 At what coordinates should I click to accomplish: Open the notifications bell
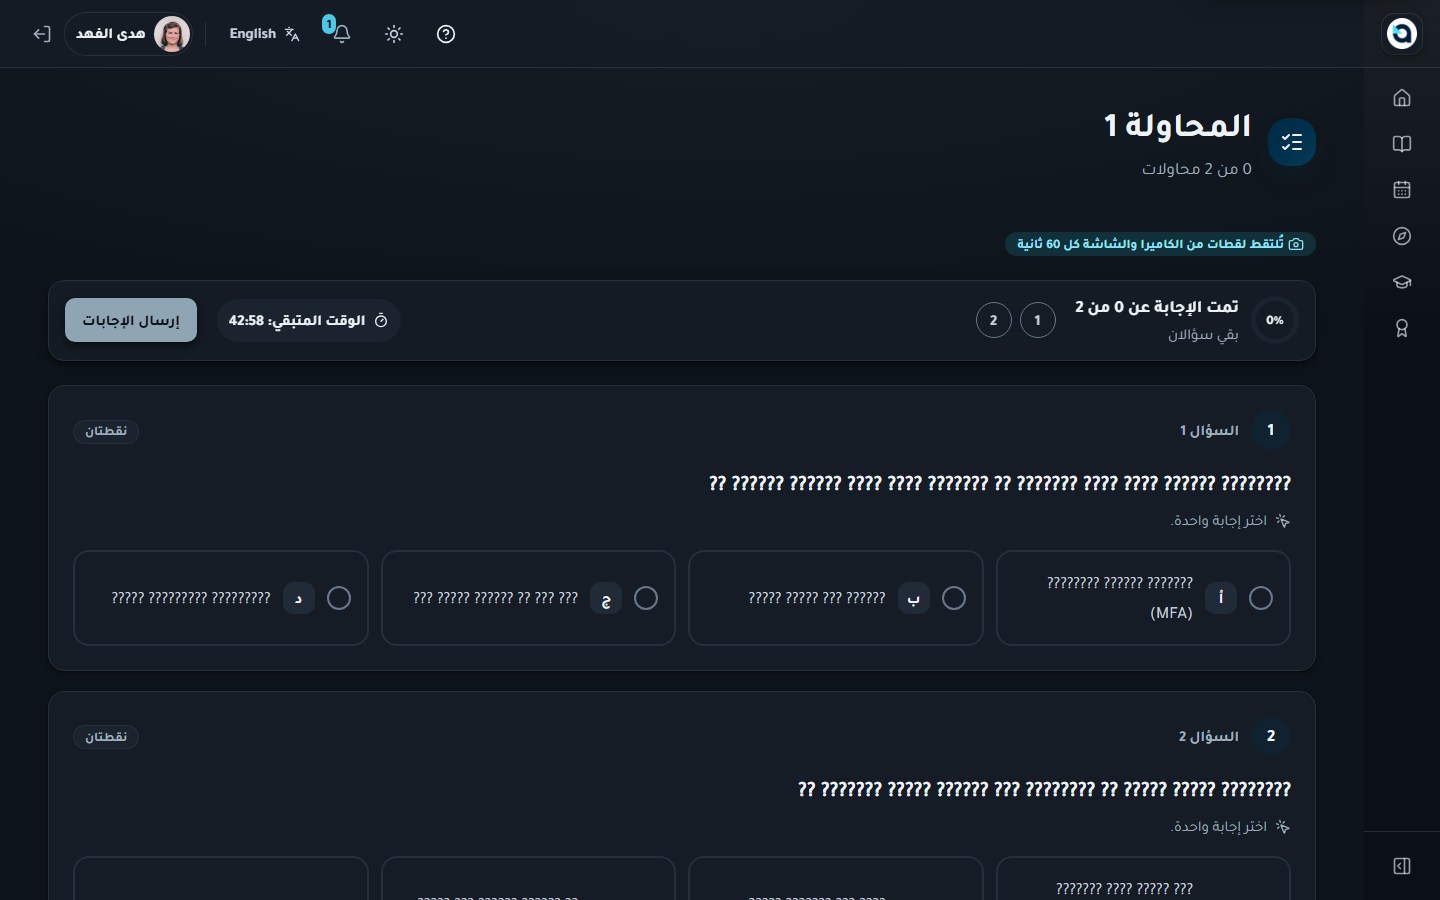[341, 34]
